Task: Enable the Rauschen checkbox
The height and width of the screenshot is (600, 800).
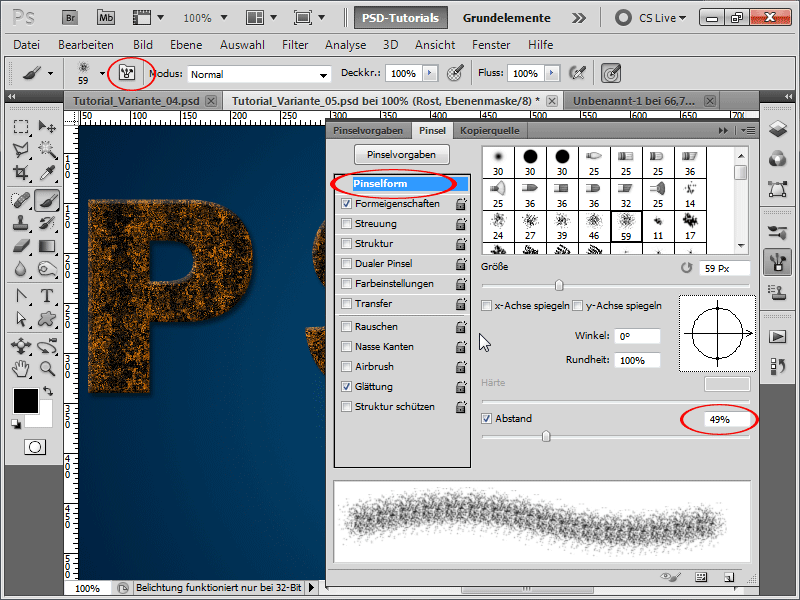Action: (346, 326)
